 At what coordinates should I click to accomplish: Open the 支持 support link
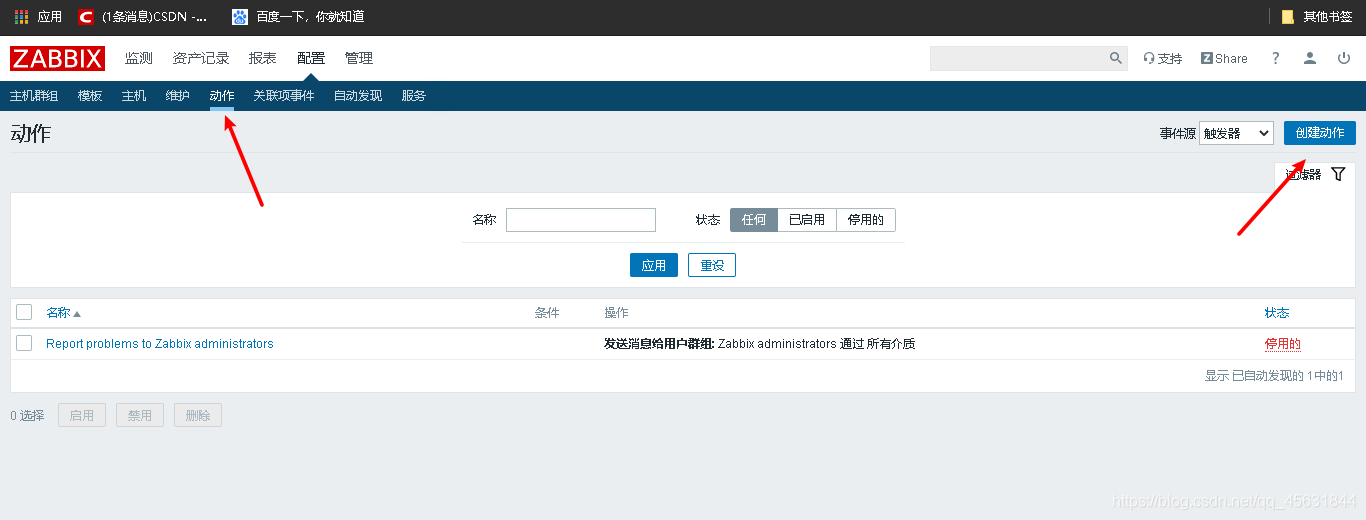(1162, 59)
